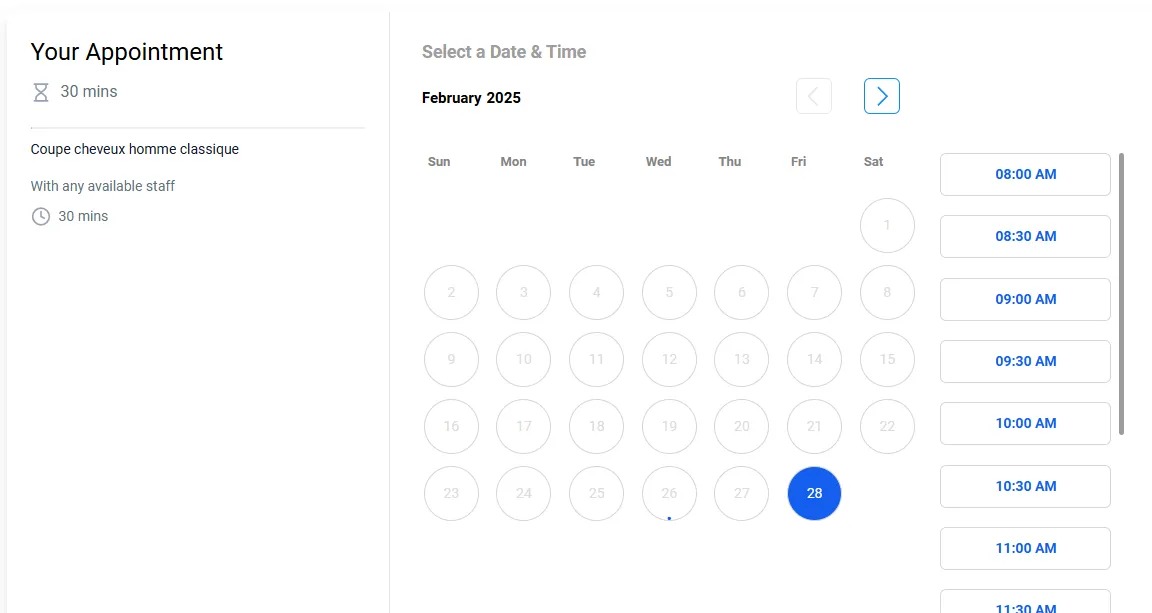Screen dimensions: 1152x613
Task: Click the clock icon beside 30 mins
Action: pos(41,216)
